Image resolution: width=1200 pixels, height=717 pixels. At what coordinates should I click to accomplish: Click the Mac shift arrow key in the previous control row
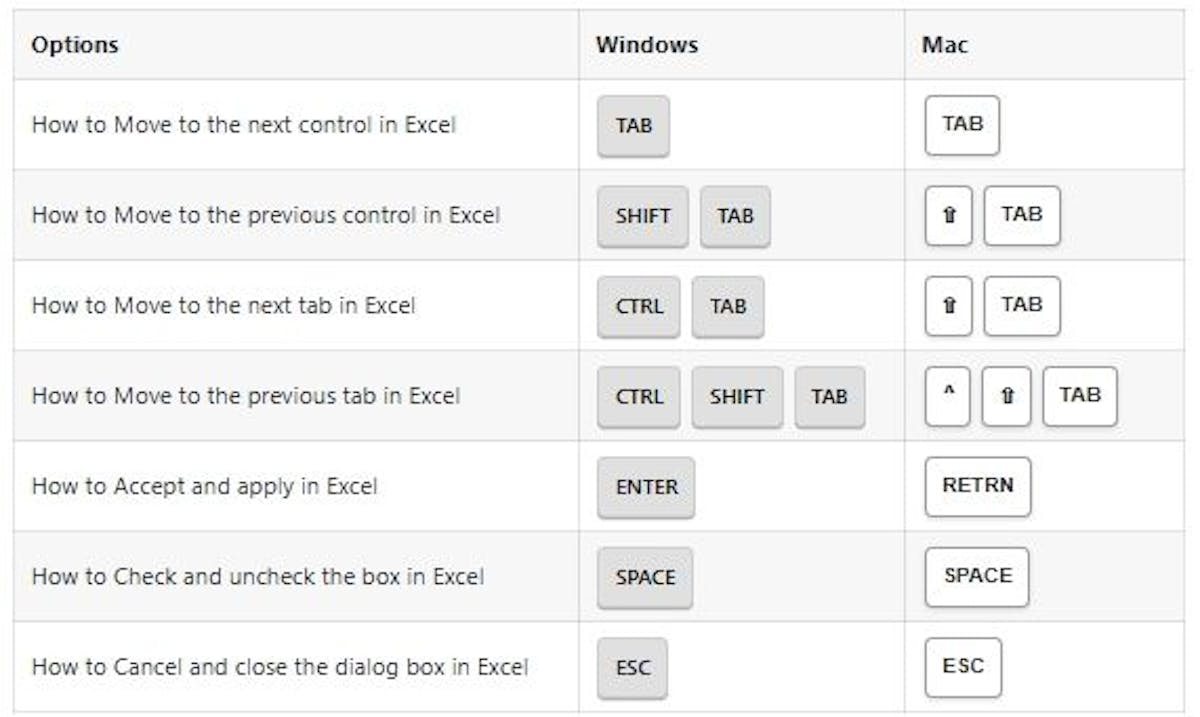(x=948, y=216)
